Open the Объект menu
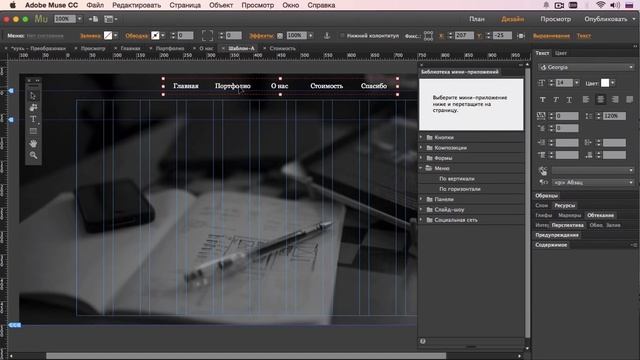Screen dimensions: 640x360 point(221,5)
